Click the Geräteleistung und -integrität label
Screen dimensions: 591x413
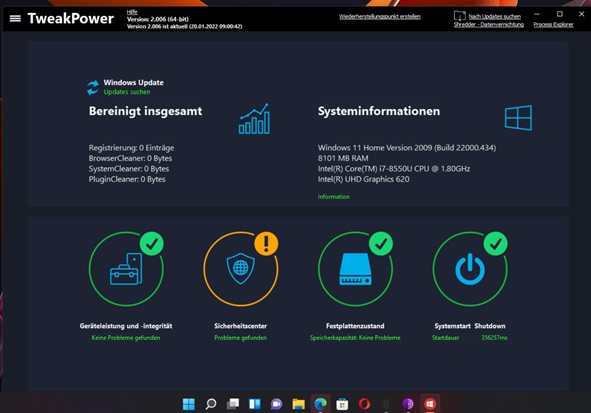[x=126, y=326]
